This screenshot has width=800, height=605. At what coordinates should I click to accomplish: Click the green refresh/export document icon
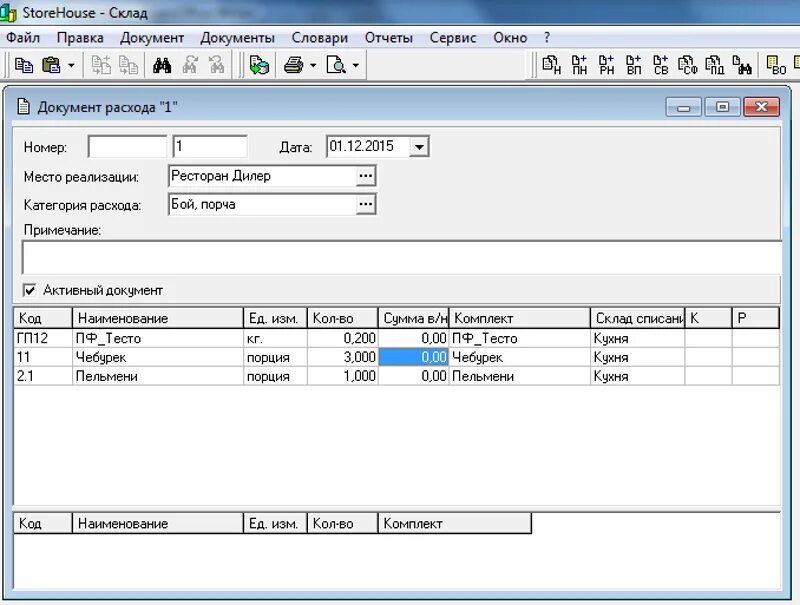259,65
